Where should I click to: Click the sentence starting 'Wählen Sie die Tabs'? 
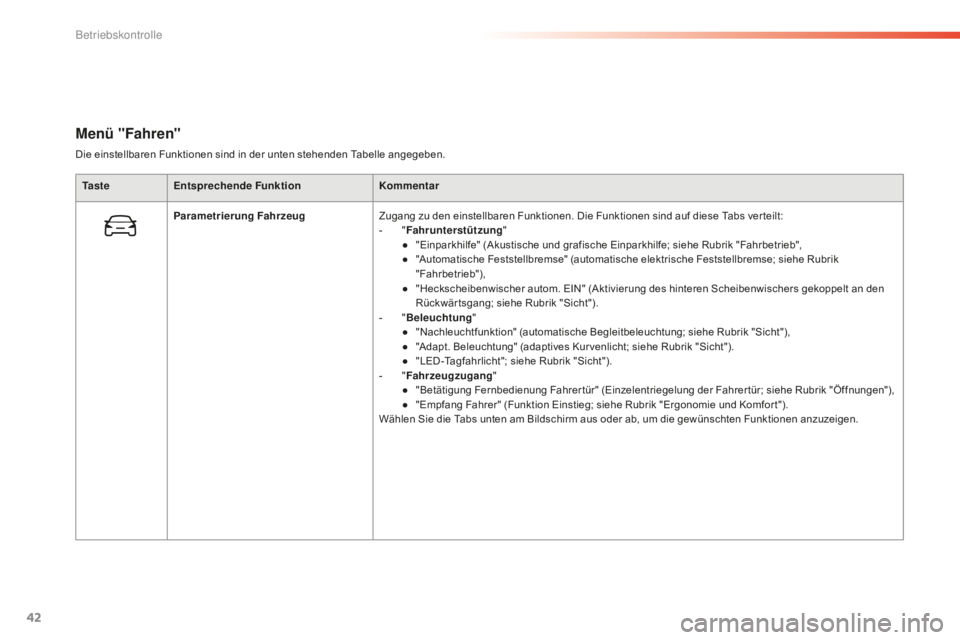[x=618, y=420]
